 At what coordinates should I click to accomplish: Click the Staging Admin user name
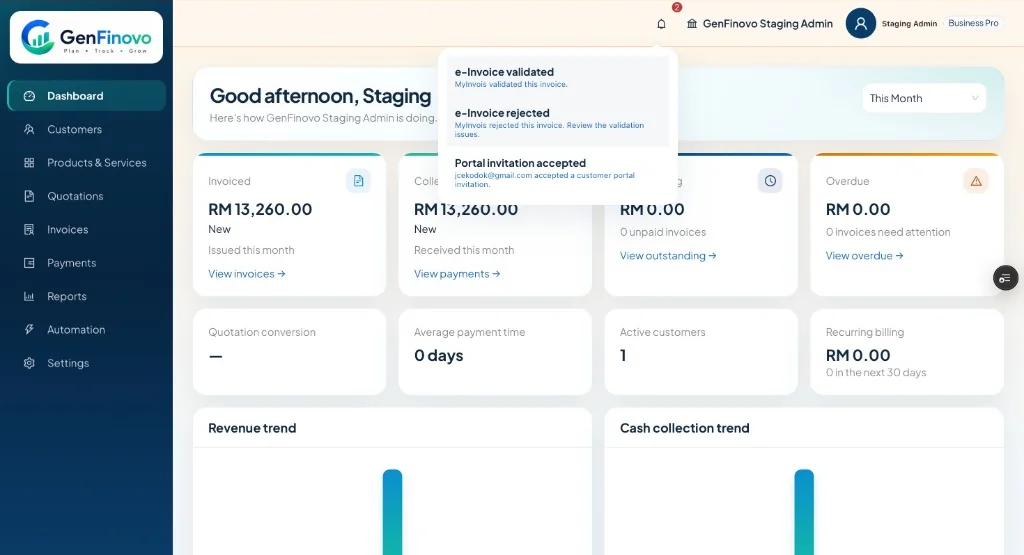pyautogui.click(x=909, y=24)
